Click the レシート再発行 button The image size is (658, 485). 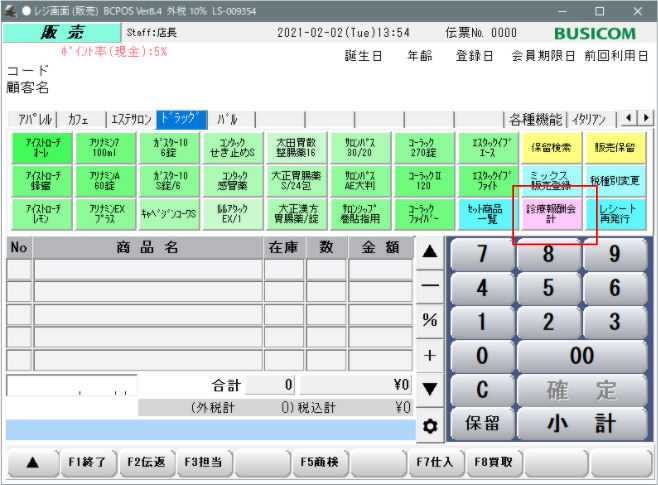click(615, 214)
